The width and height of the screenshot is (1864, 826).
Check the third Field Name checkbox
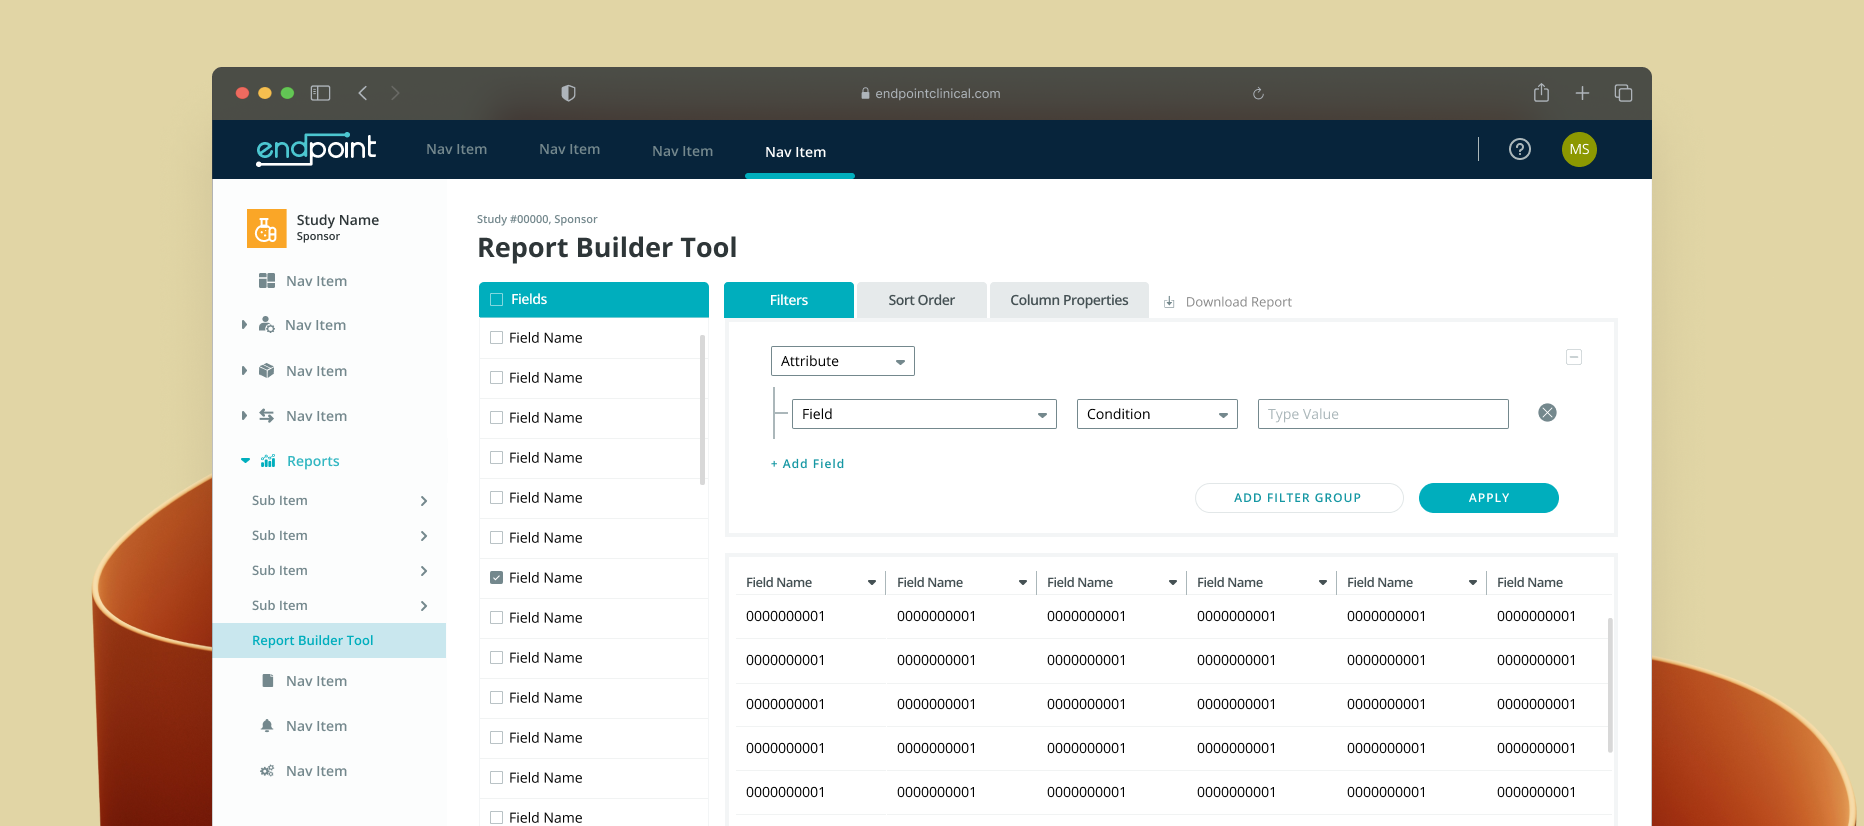pos(496,418)
